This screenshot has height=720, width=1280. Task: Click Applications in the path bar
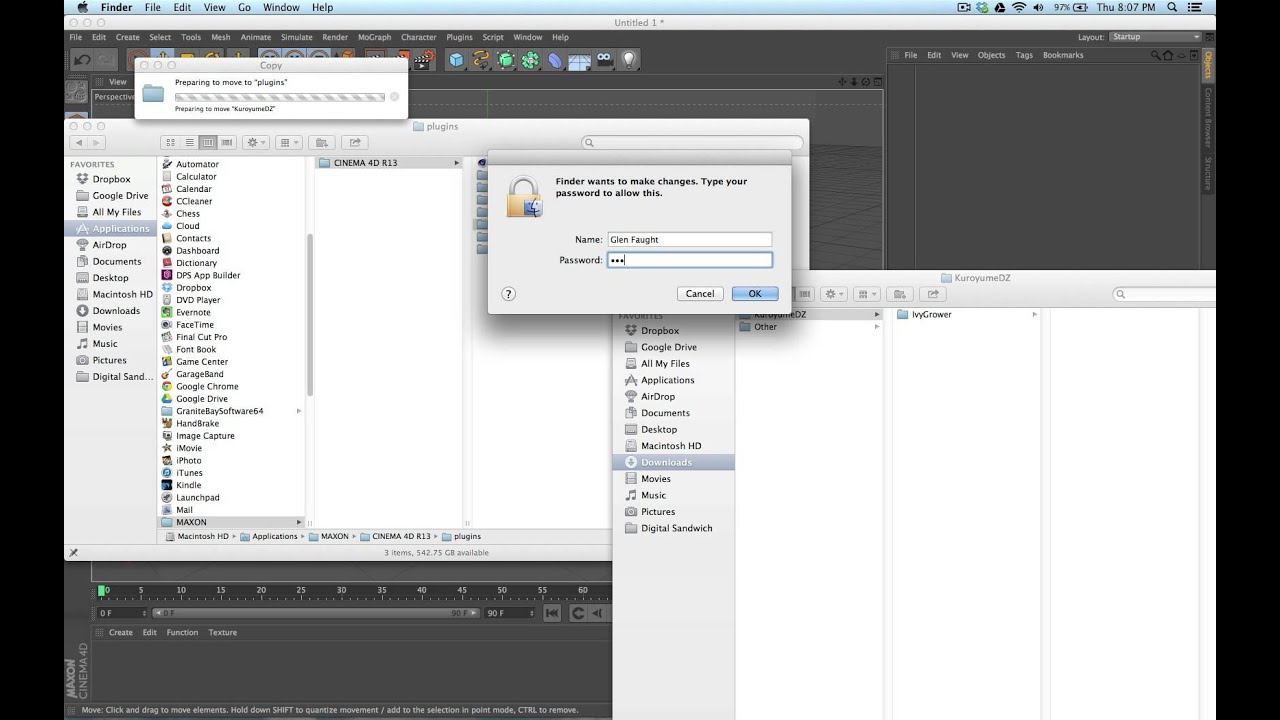pos(275,536)
